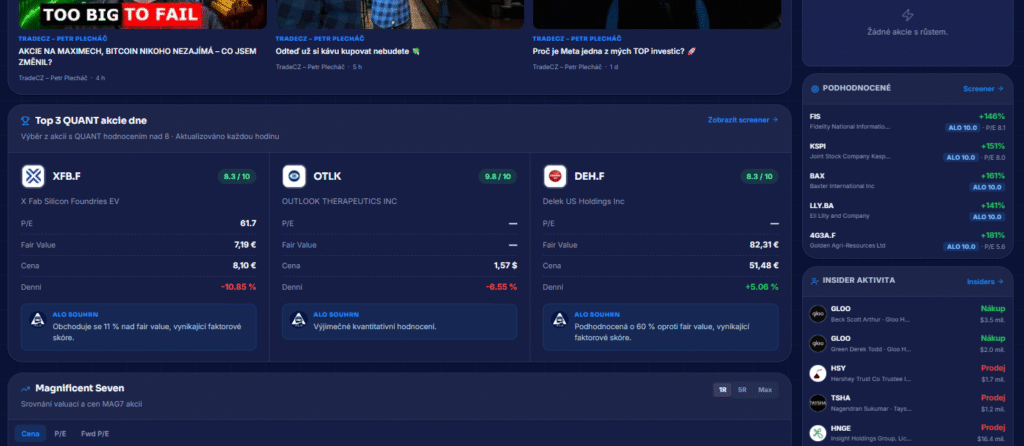This screenshot has width=1024, height=446.
Task: Click the BAX Baxter International row
Action: (x=907, y=181)
